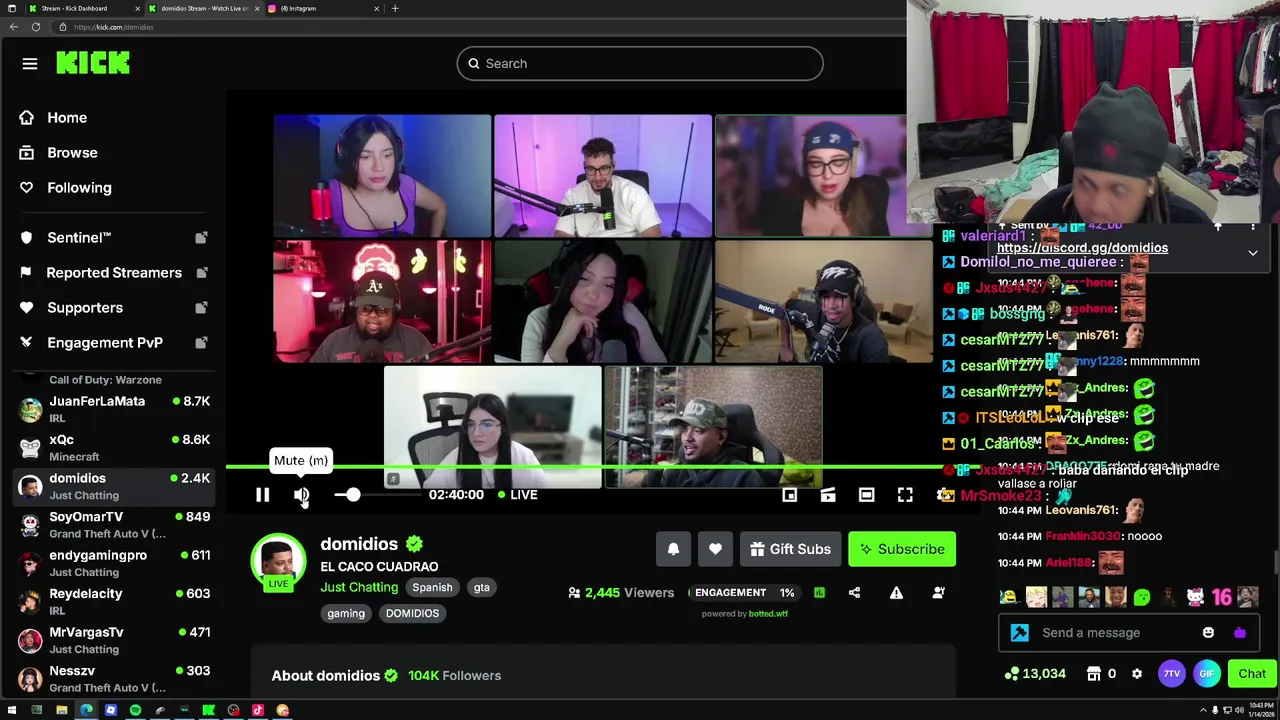Click the browser address bar URL

(x=113, y=27)
